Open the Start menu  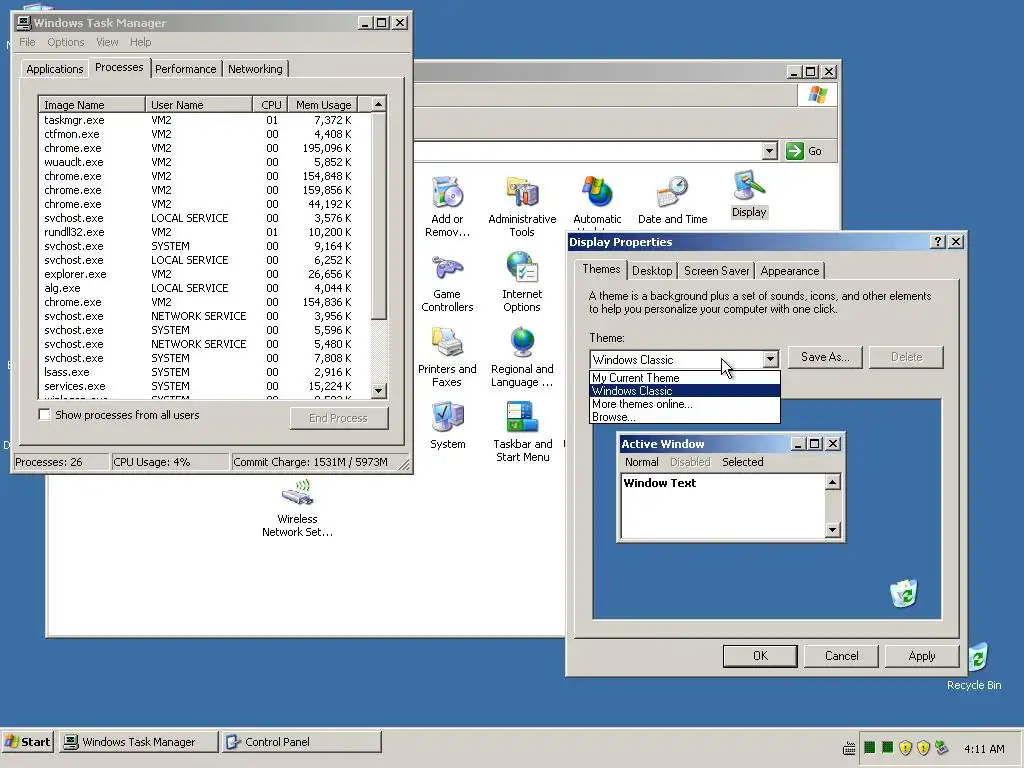tap(27, 742)
